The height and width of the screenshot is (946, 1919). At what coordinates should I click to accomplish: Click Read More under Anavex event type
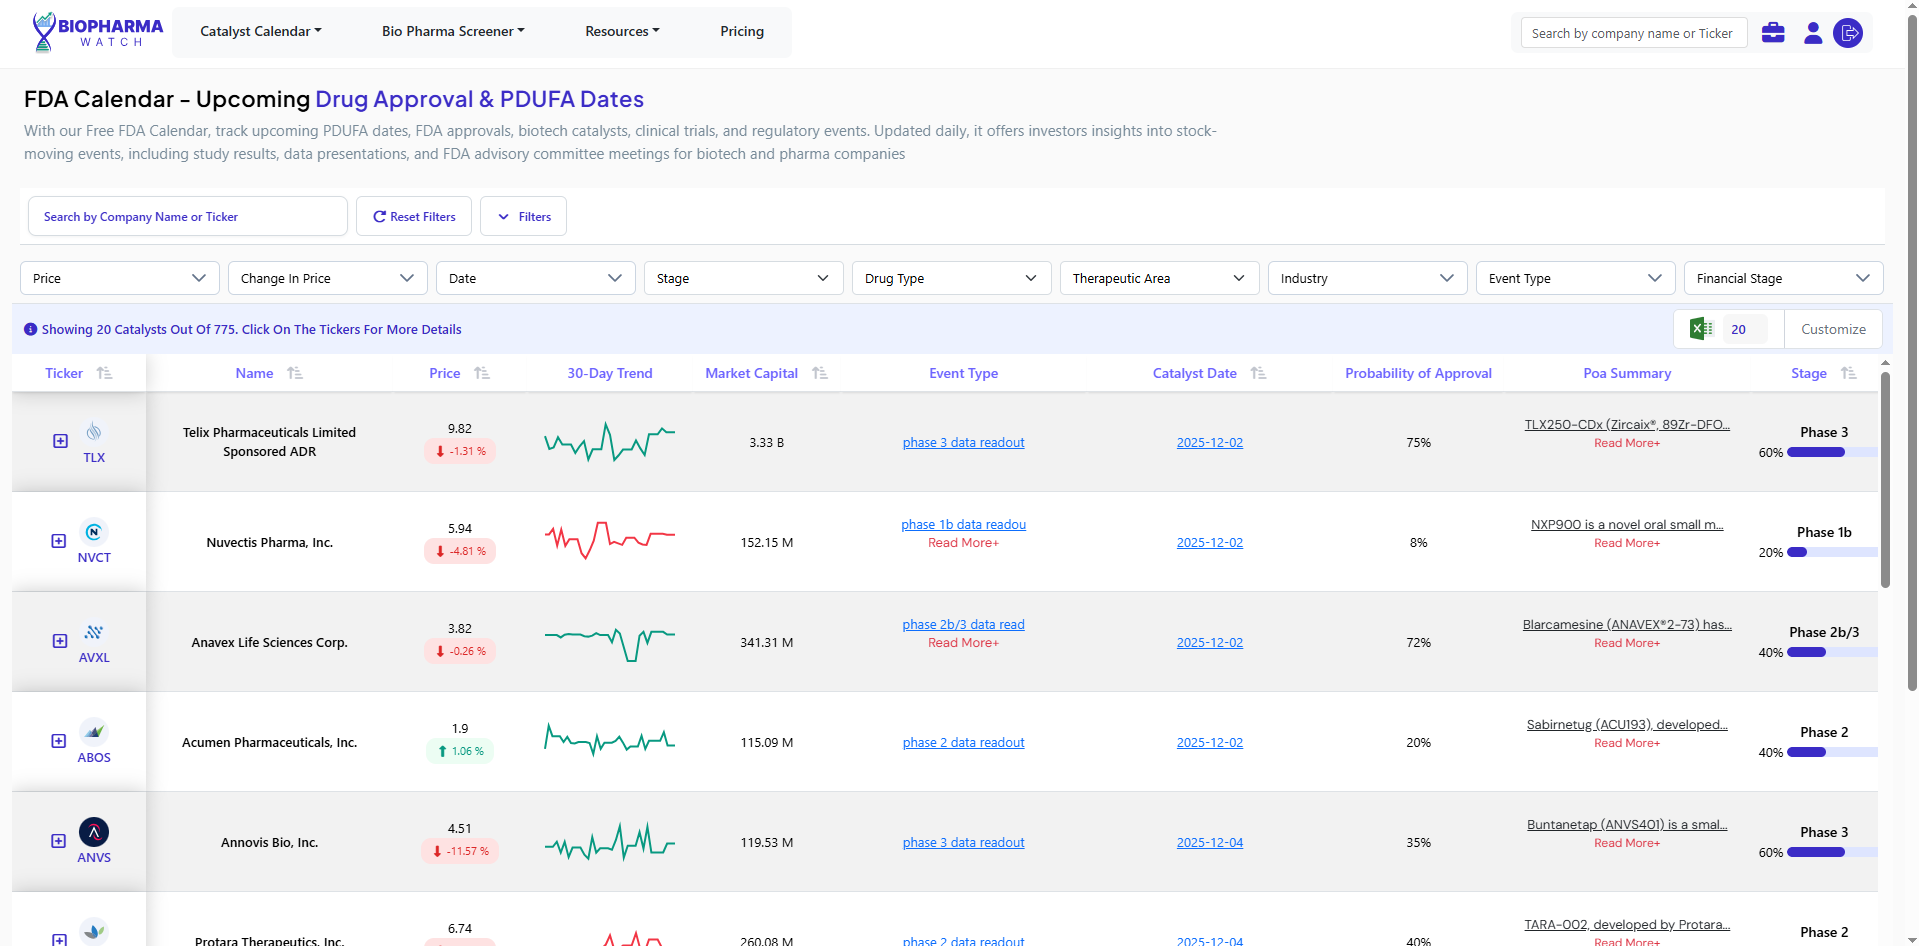pyautogui.click(x=963, y=643)
